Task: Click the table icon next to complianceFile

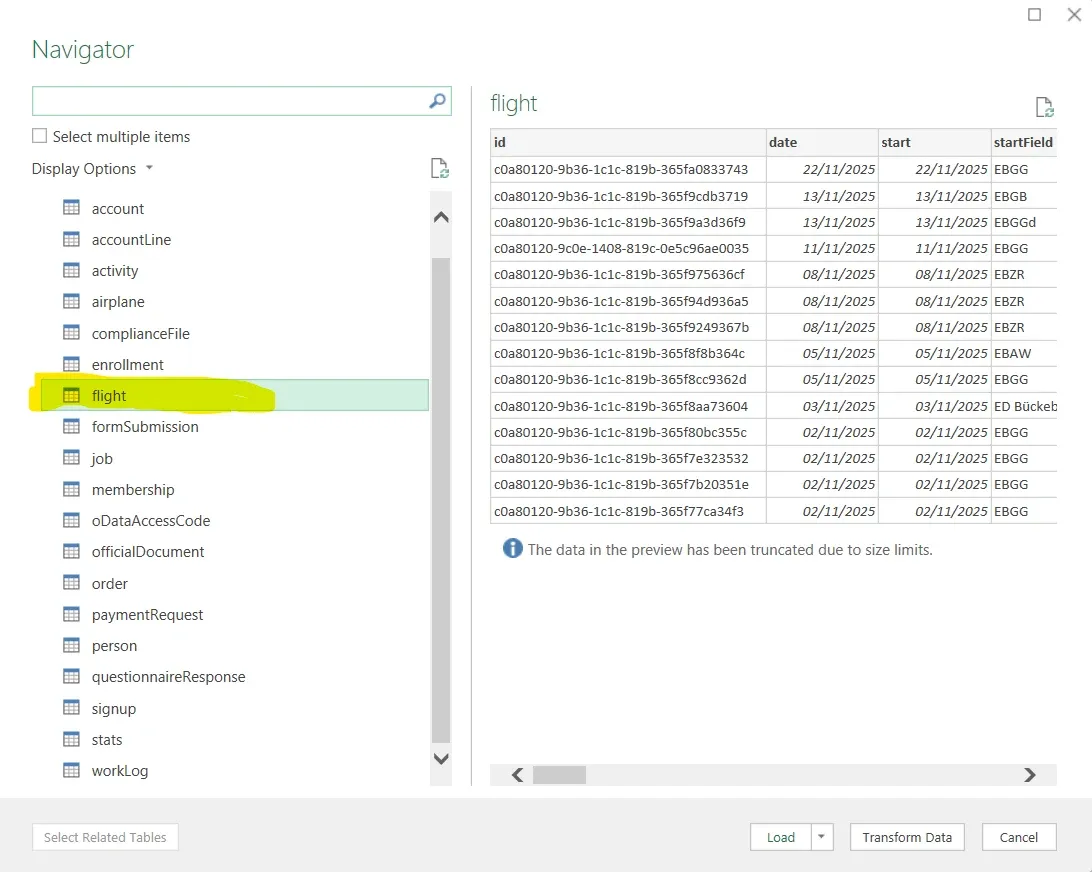Action: tap(71, 332)
